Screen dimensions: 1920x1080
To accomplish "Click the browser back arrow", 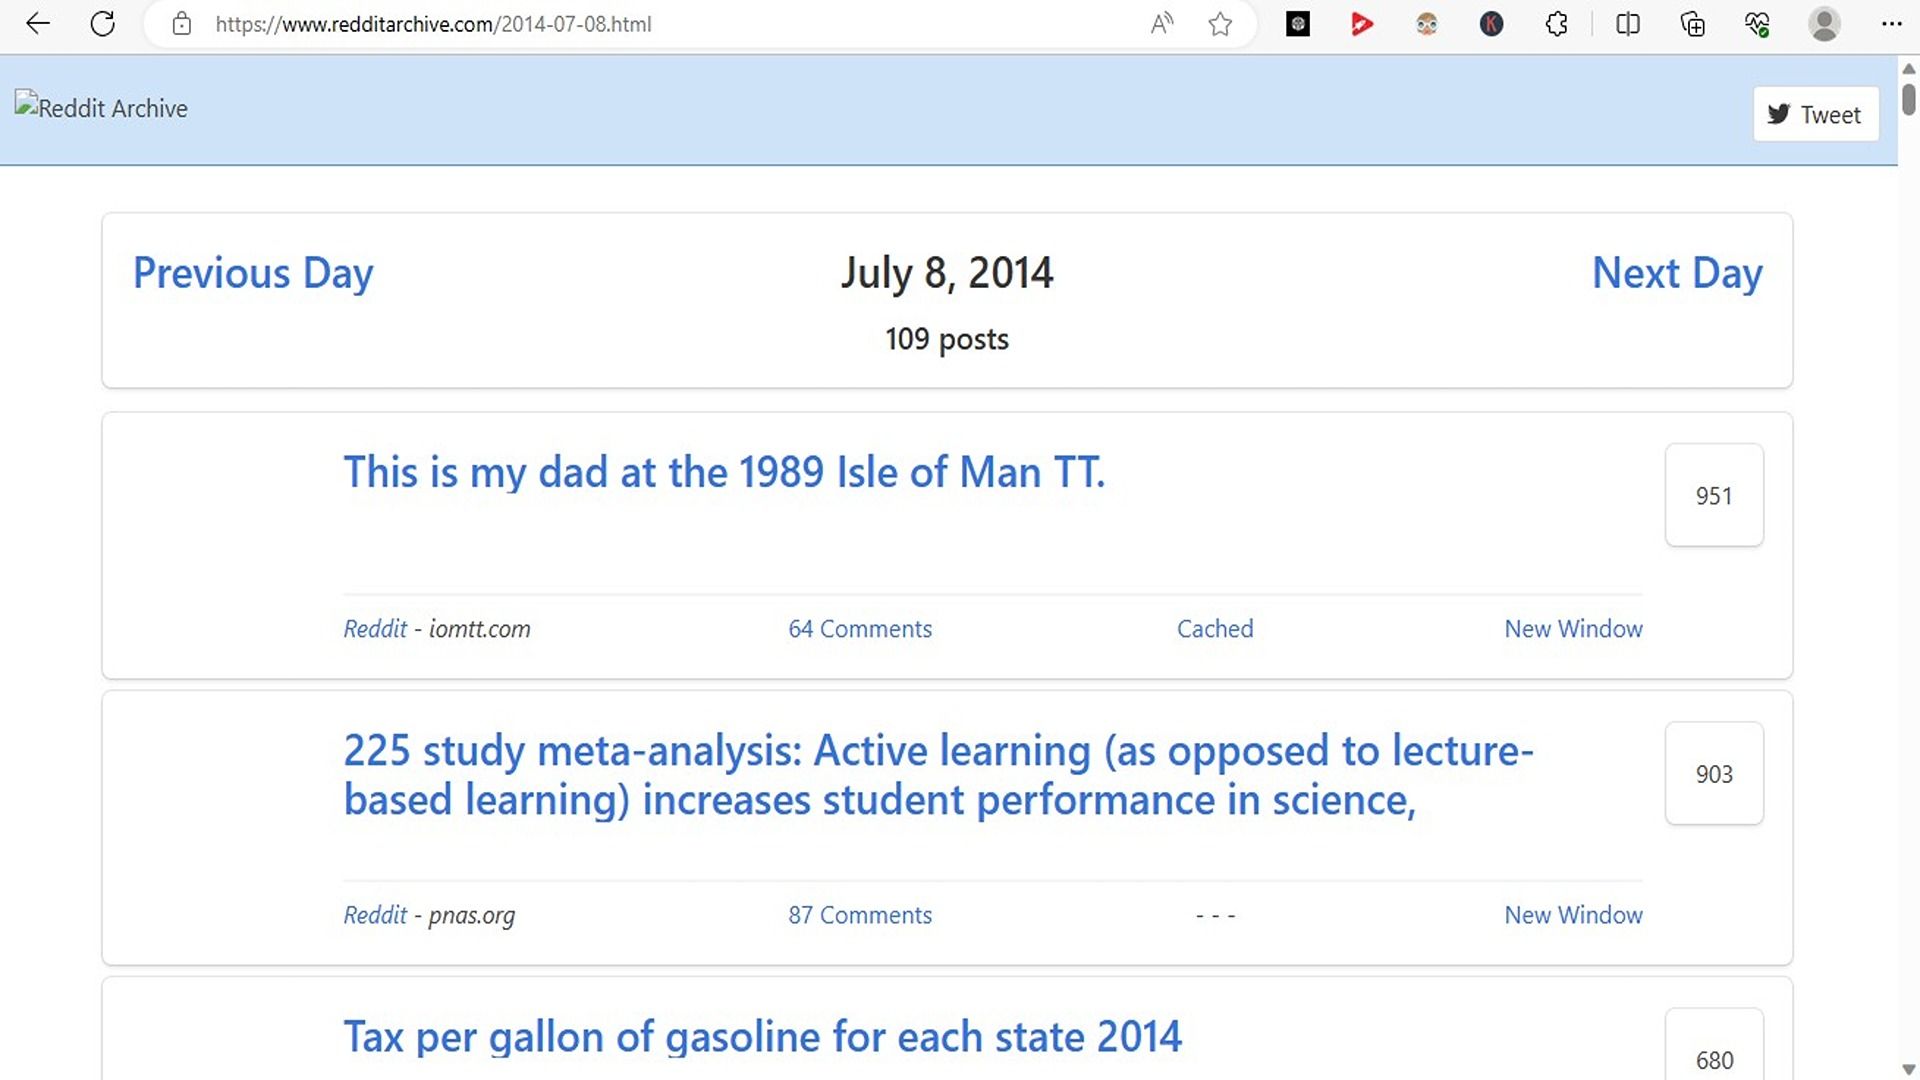I will click(x=38, y=24).
